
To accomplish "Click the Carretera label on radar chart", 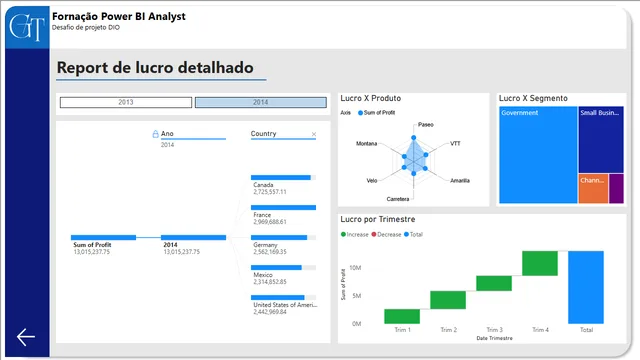I will 398,199.
